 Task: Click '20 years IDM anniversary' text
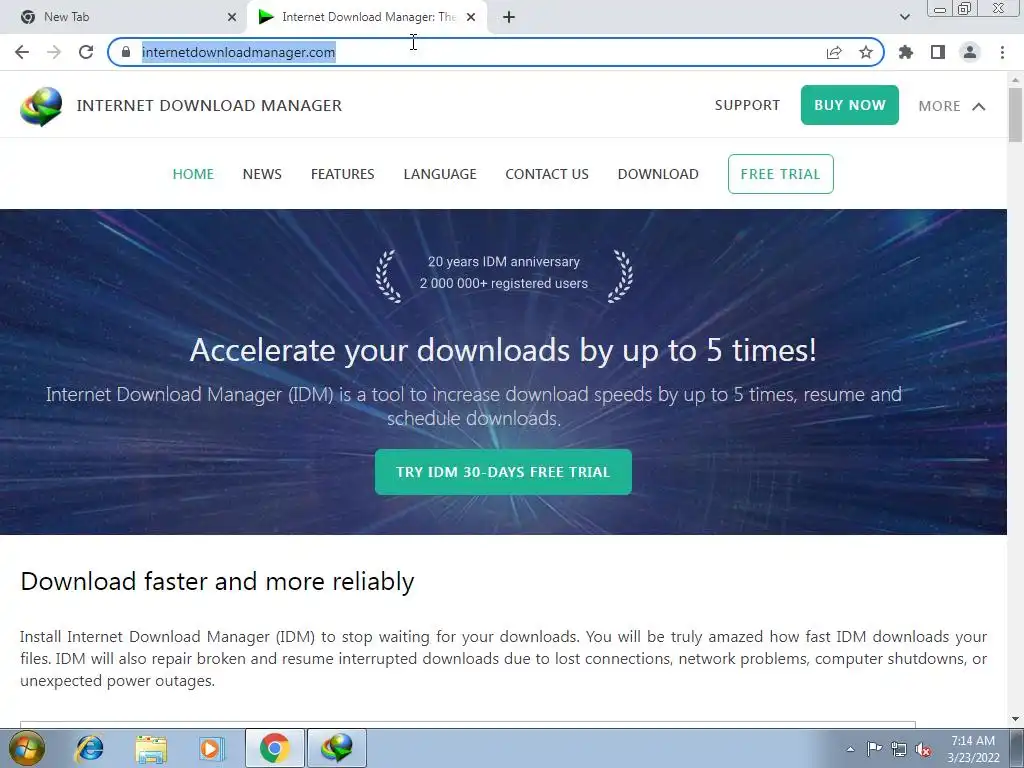click(504, 261)
